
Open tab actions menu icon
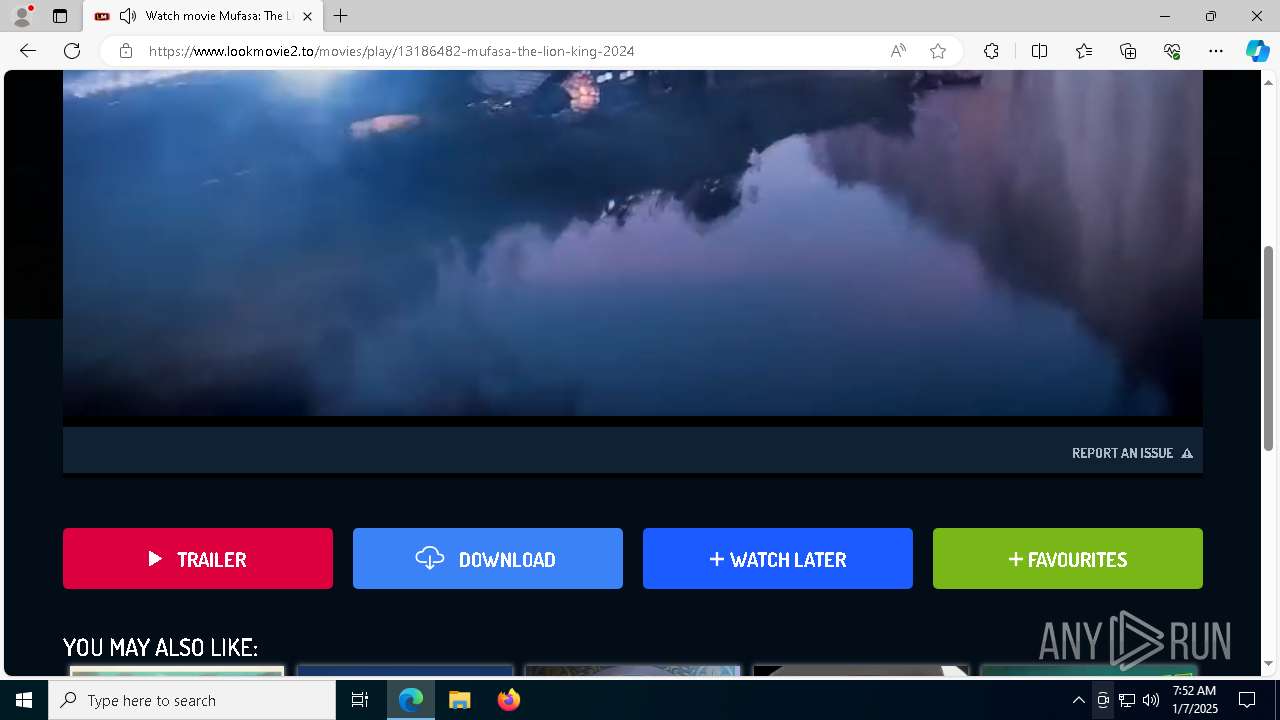click(60, 16)
